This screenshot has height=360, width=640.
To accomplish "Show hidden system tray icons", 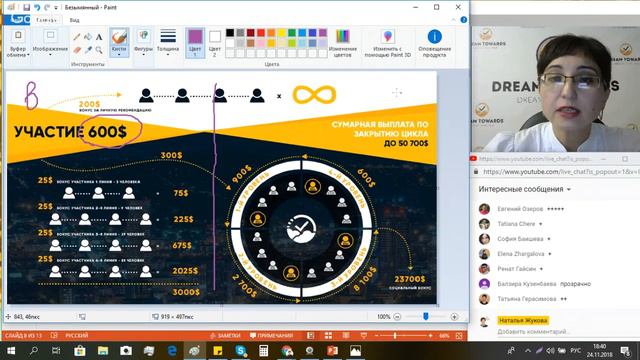I will (x=528, y=351).
